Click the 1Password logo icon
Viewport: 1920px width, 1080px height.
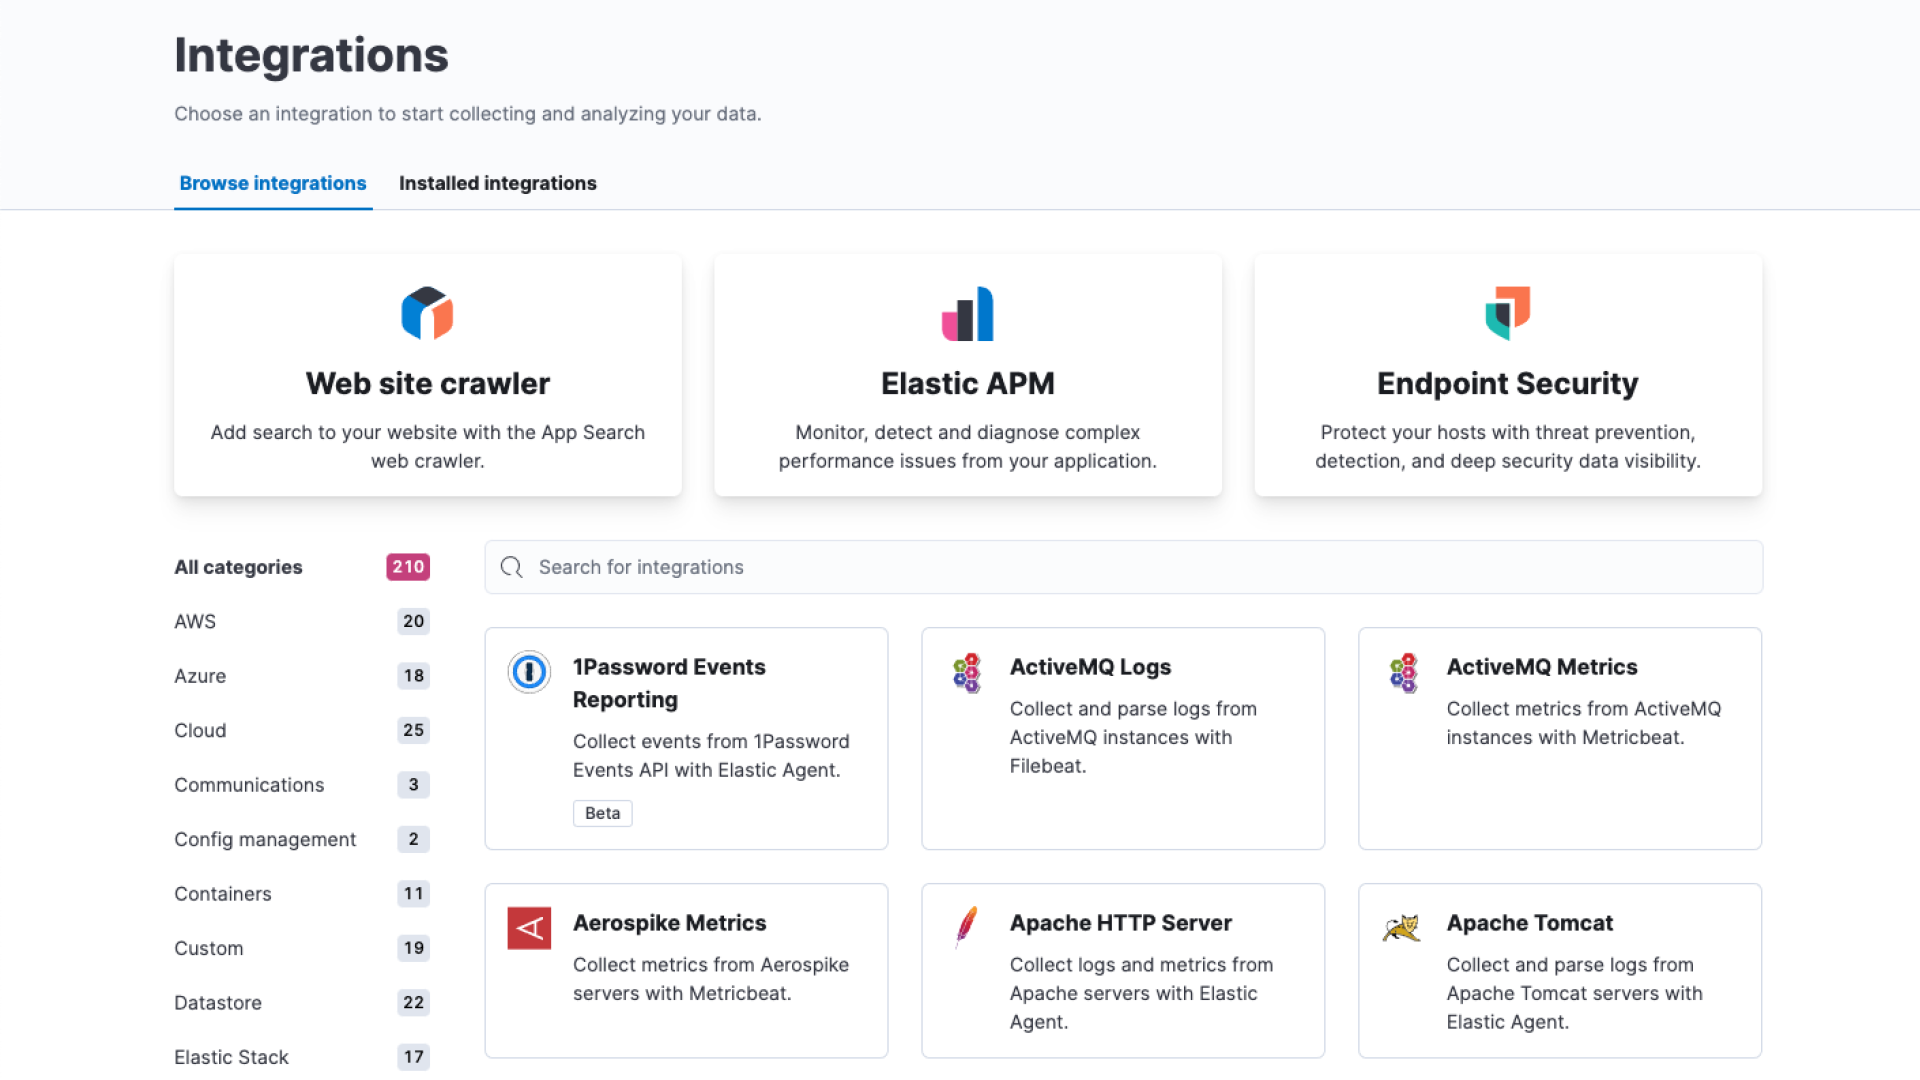[529, 672]
